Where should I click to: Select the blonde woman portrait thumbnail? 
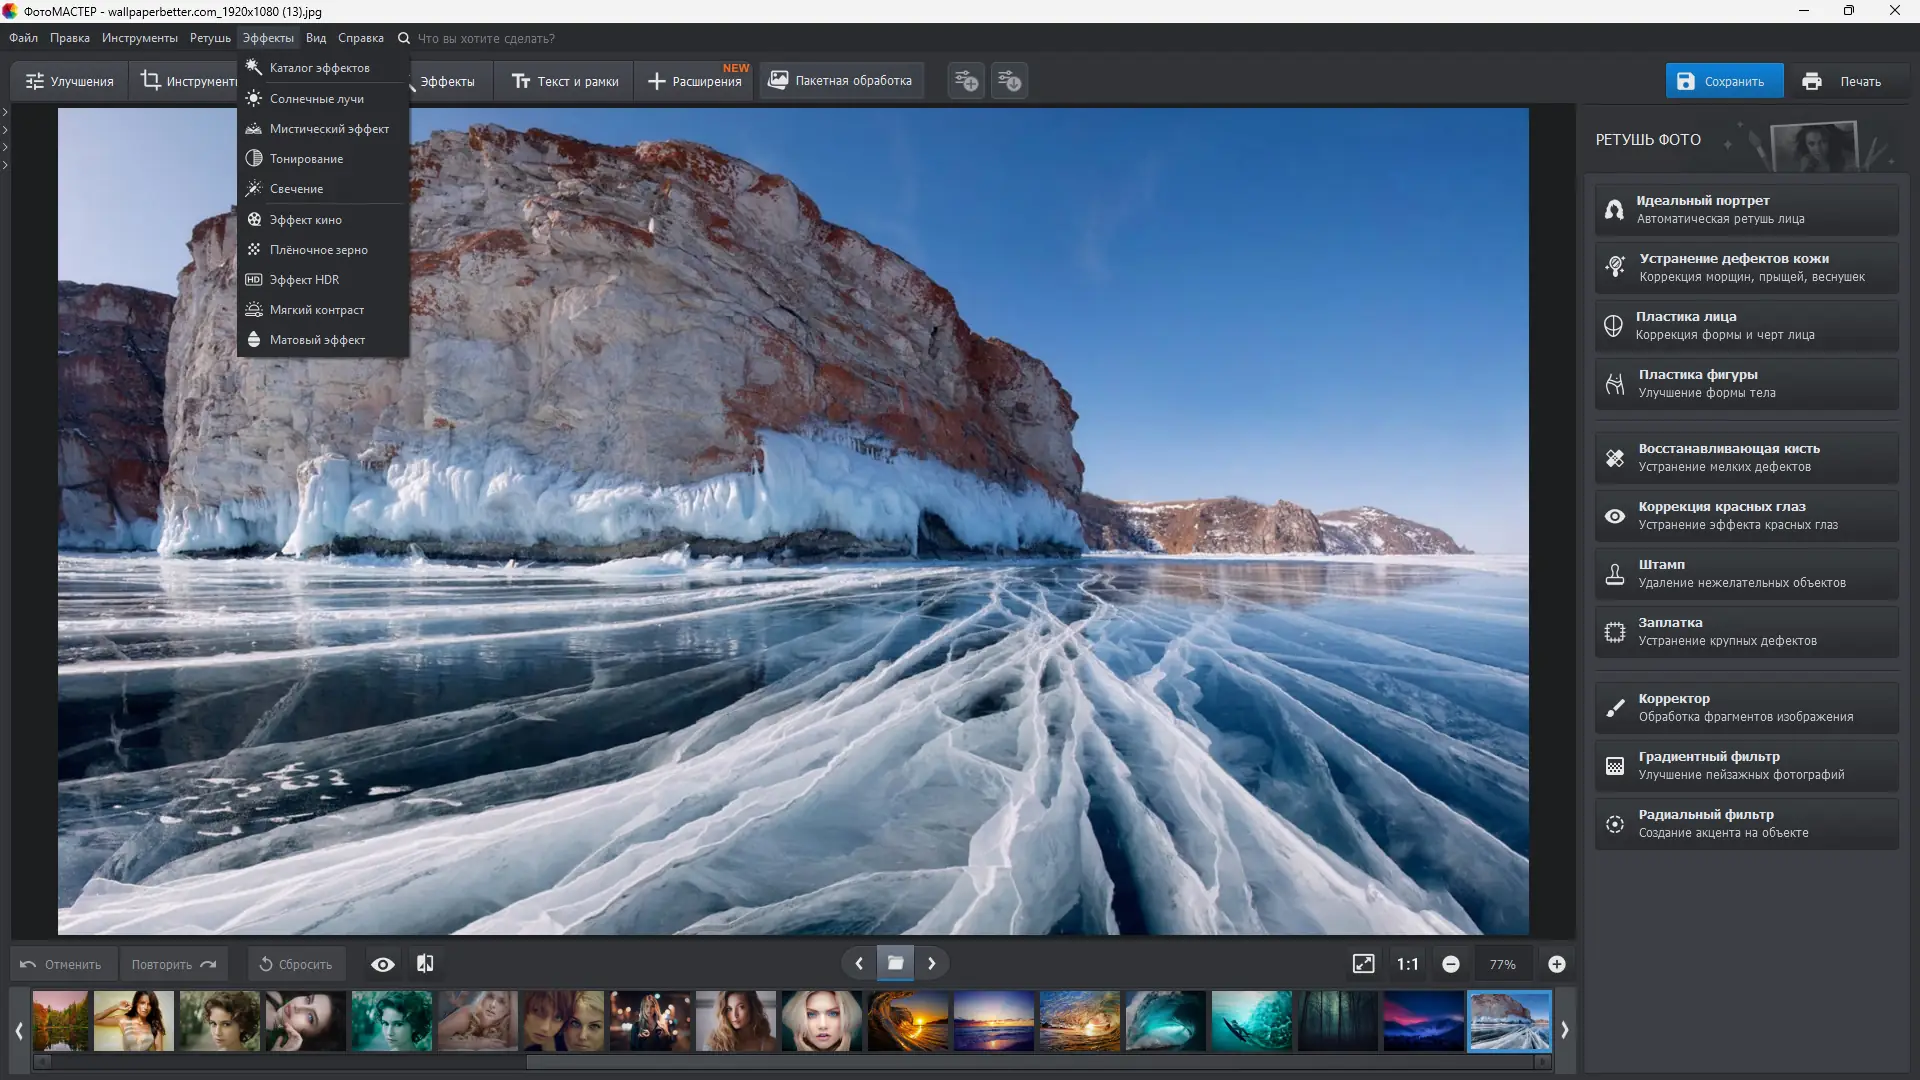click(x=821, y=1020)
